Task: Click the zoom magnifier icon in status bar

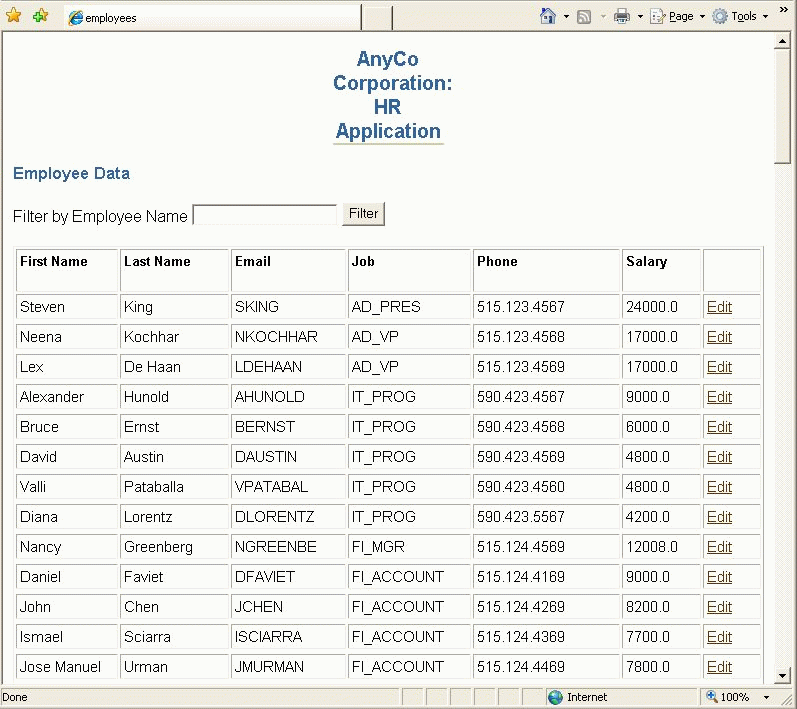Action: point(712,697)
